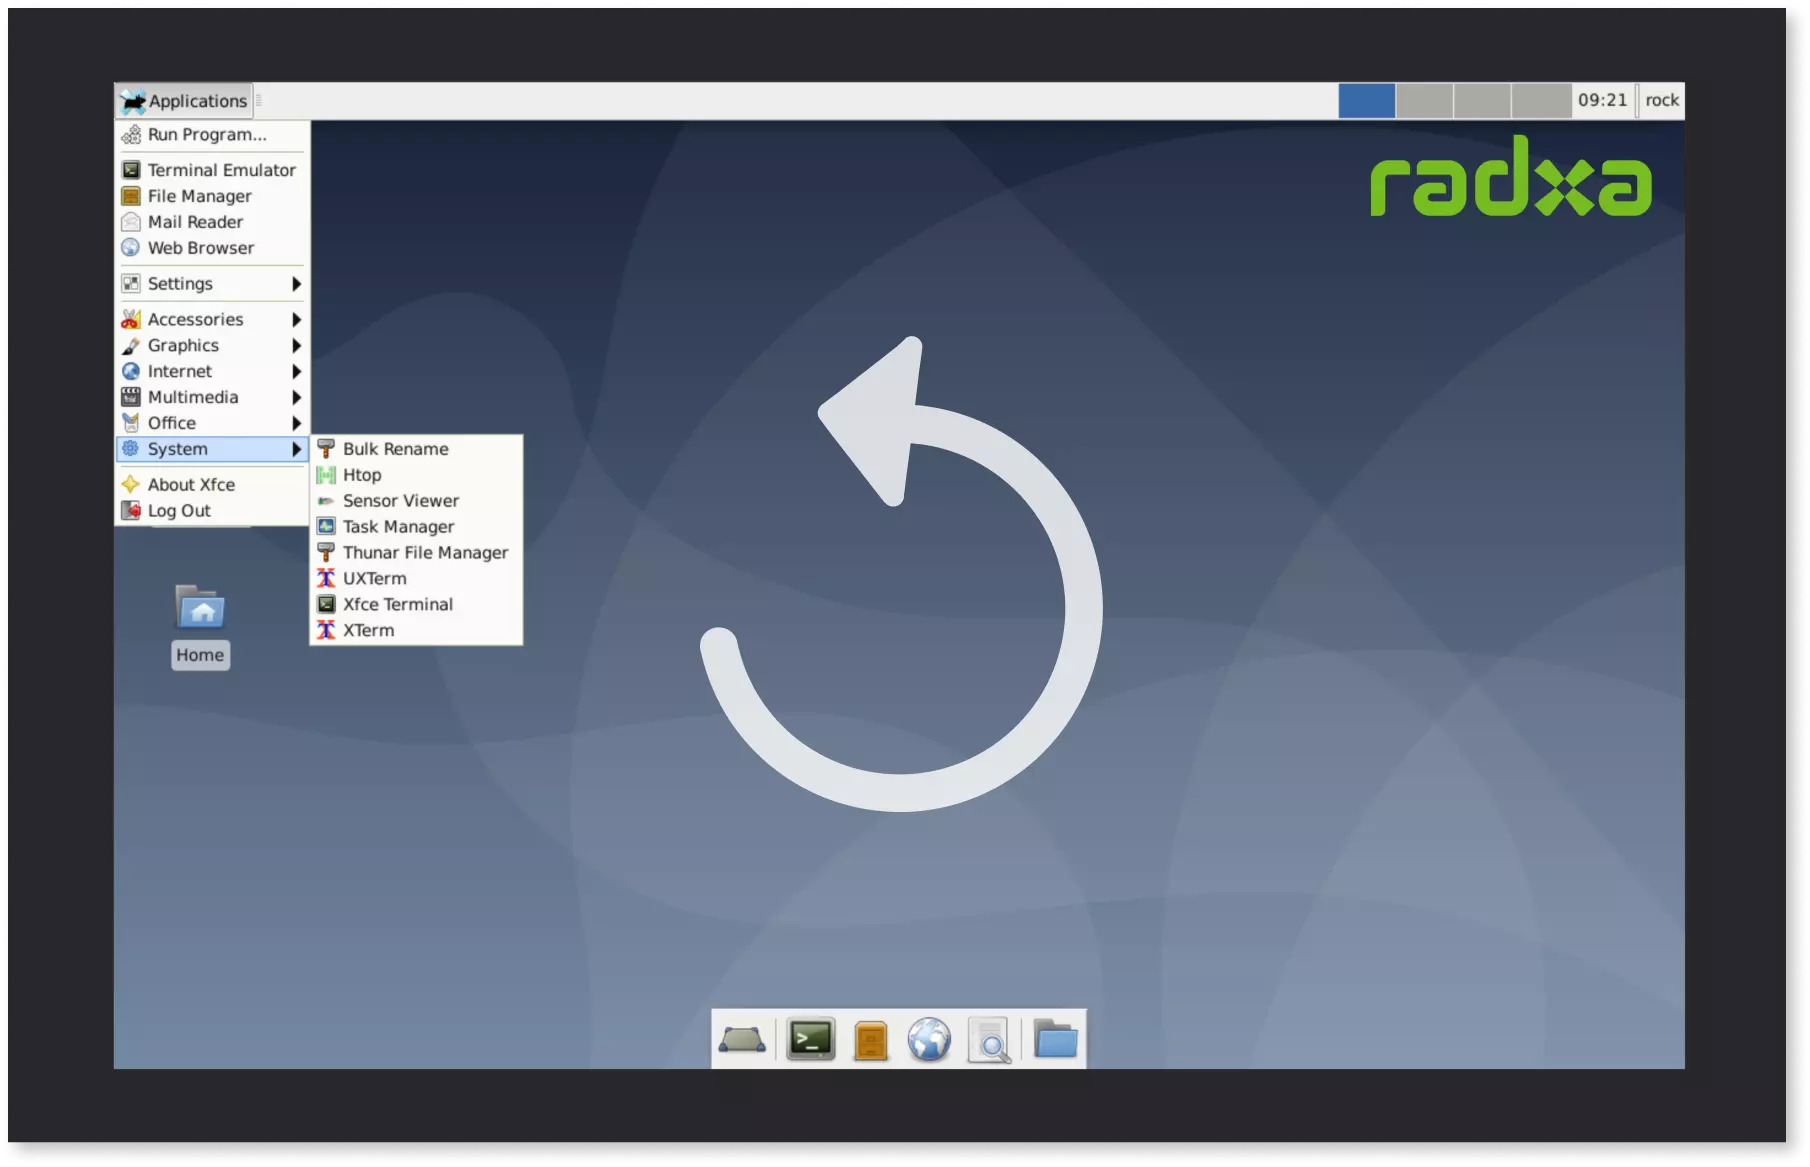Expand the Graphics submenu arrow
The image size is (1810, 1167).
(296, 346)
